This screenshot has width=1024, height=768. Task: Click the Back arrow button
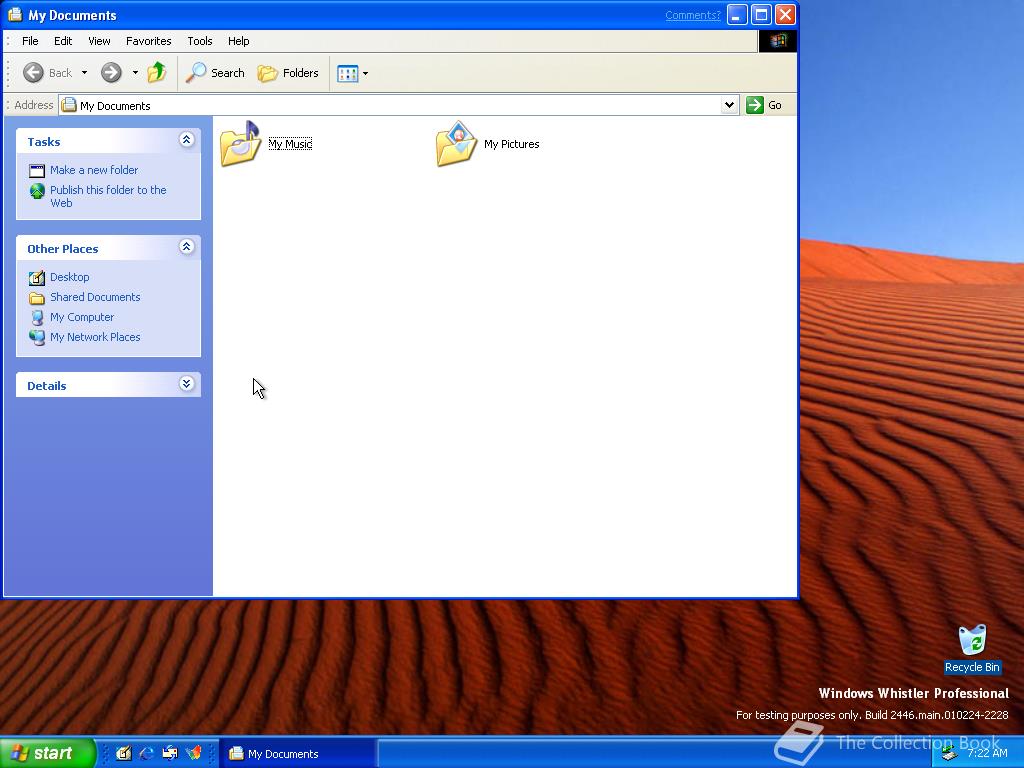[47, 72]
